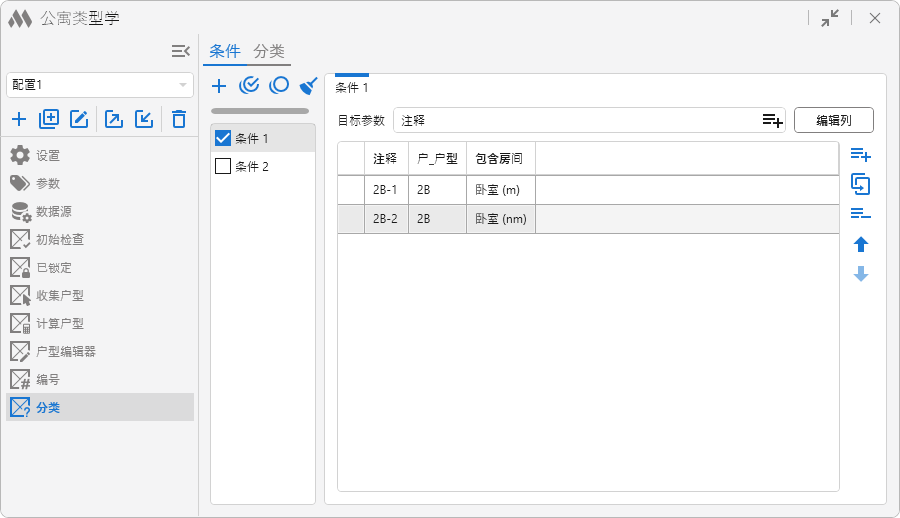The image size is (900, 518).
Task: Move selected row up with arrow
Action: pos(860,244)
